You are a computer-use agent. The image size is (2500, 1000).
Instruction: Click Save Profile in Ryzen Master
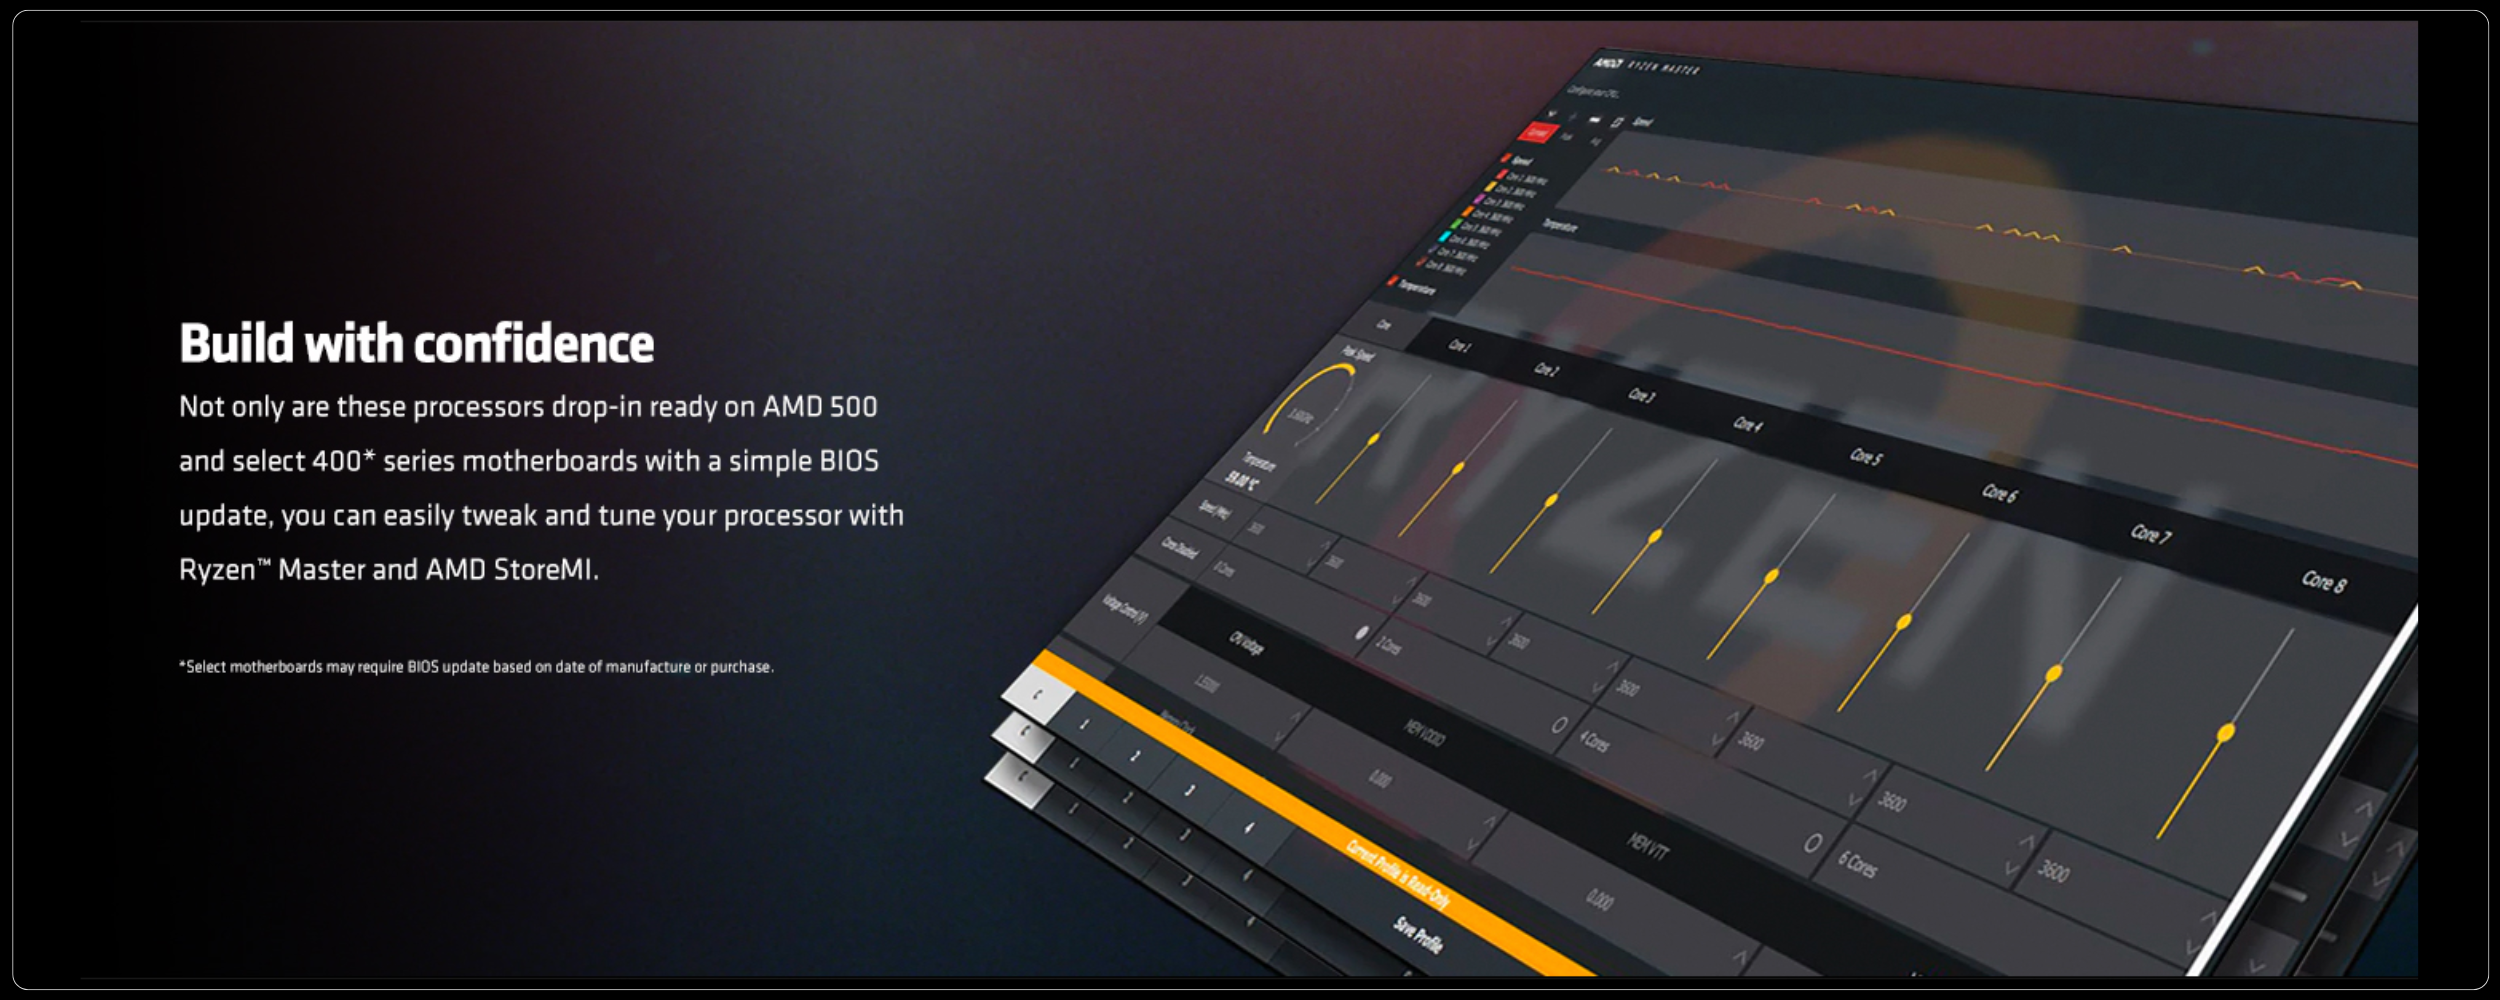(x=1419, y=935)
